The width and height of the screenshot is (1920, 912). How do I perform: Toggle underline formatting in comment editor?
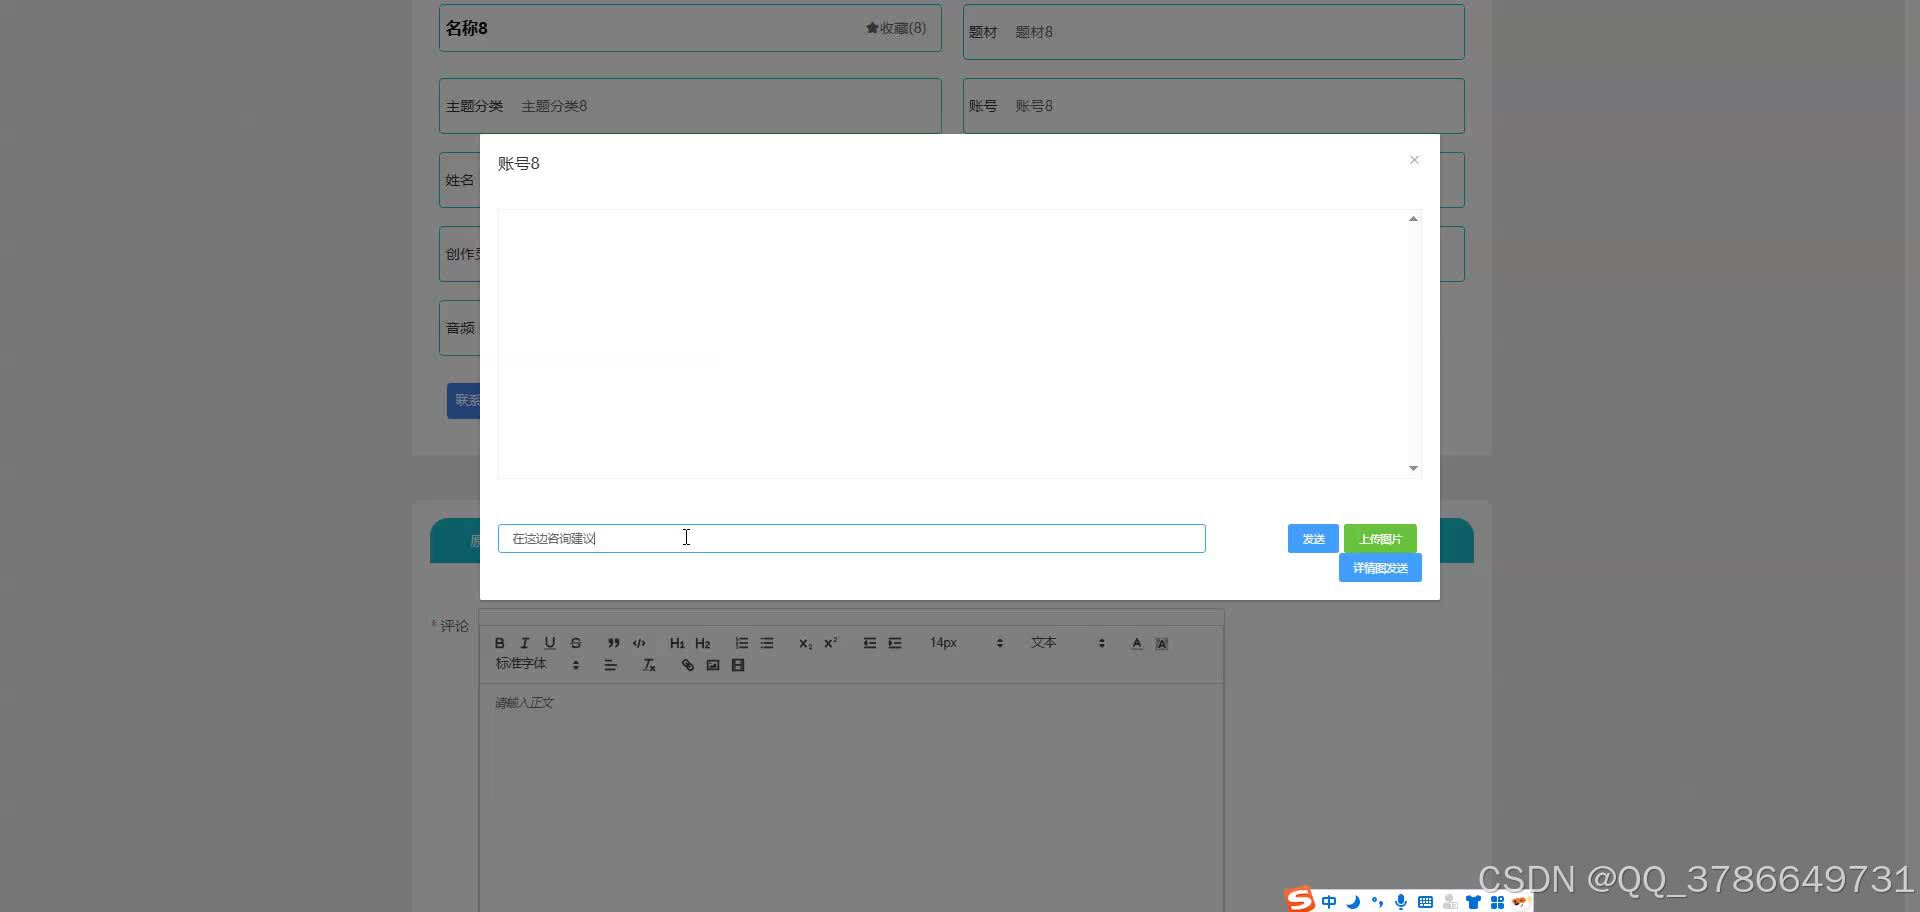(x=550, y=643)
